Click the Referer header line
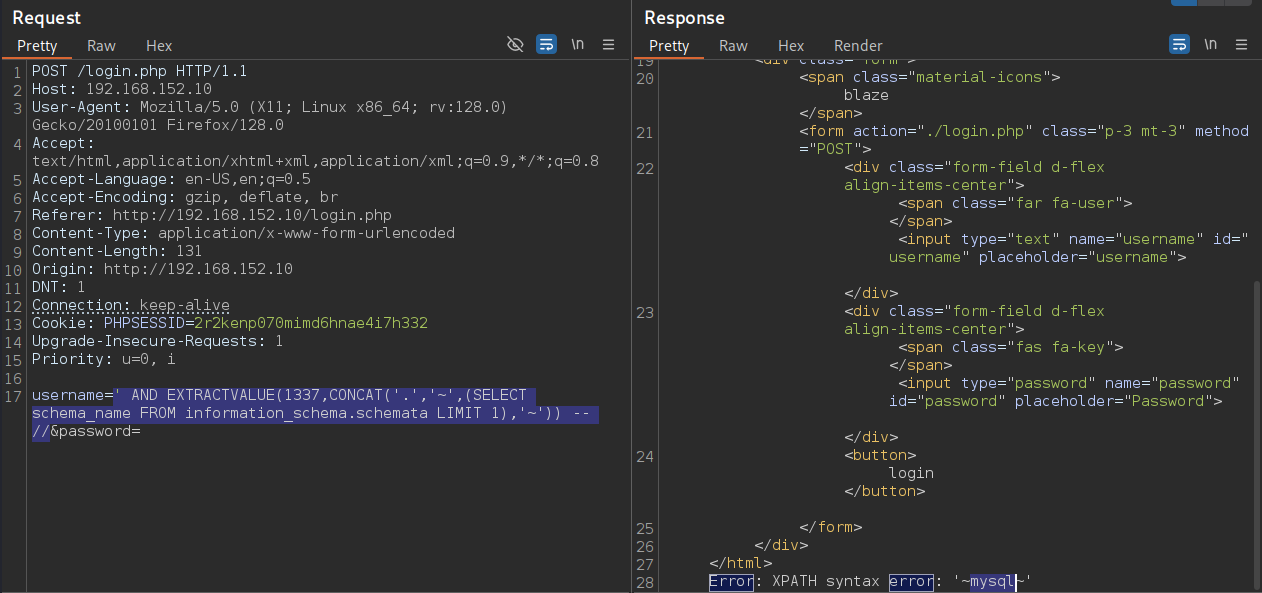 tap(212, 216)
